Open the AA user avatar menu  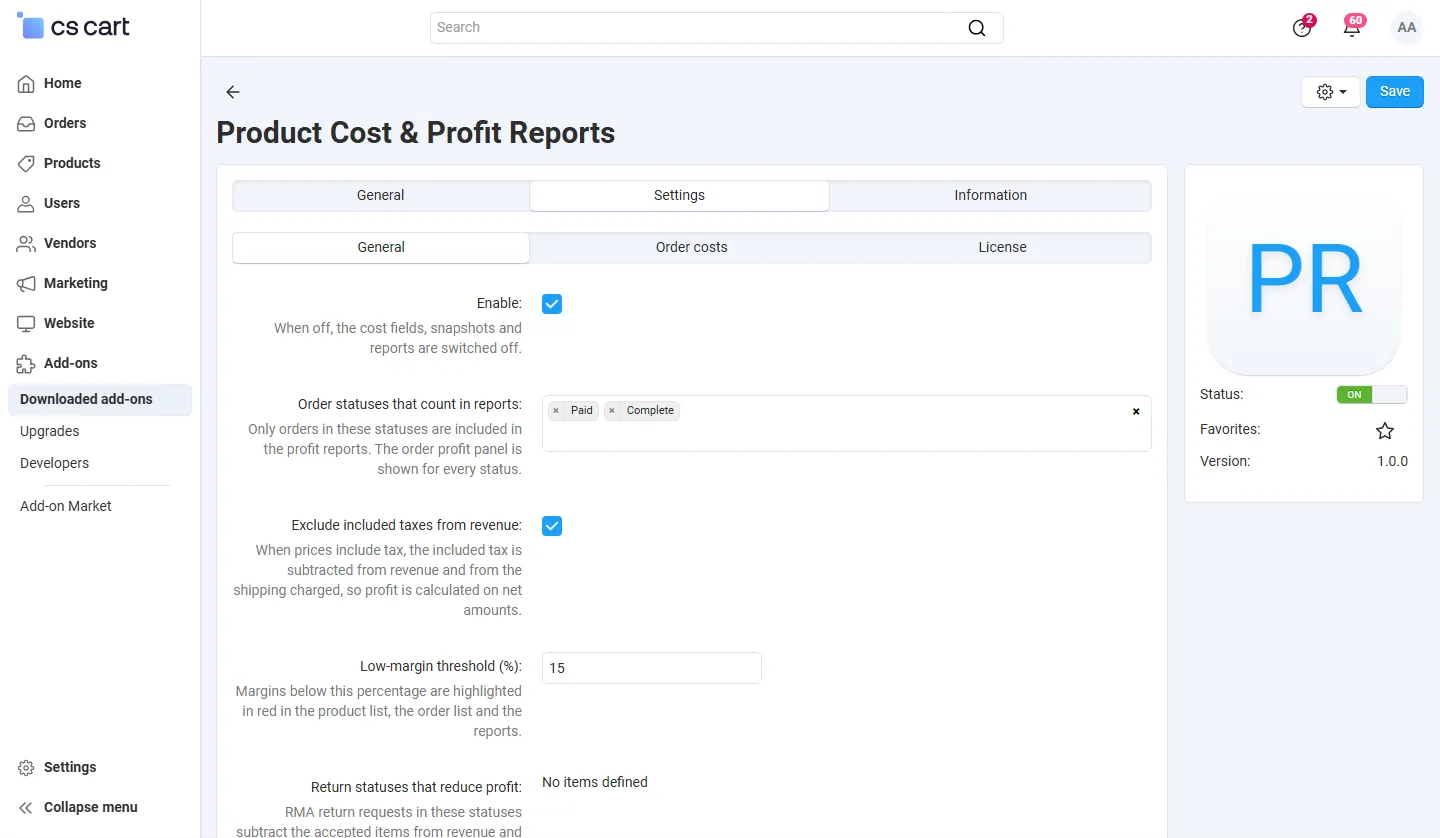tap(1407, 28)
